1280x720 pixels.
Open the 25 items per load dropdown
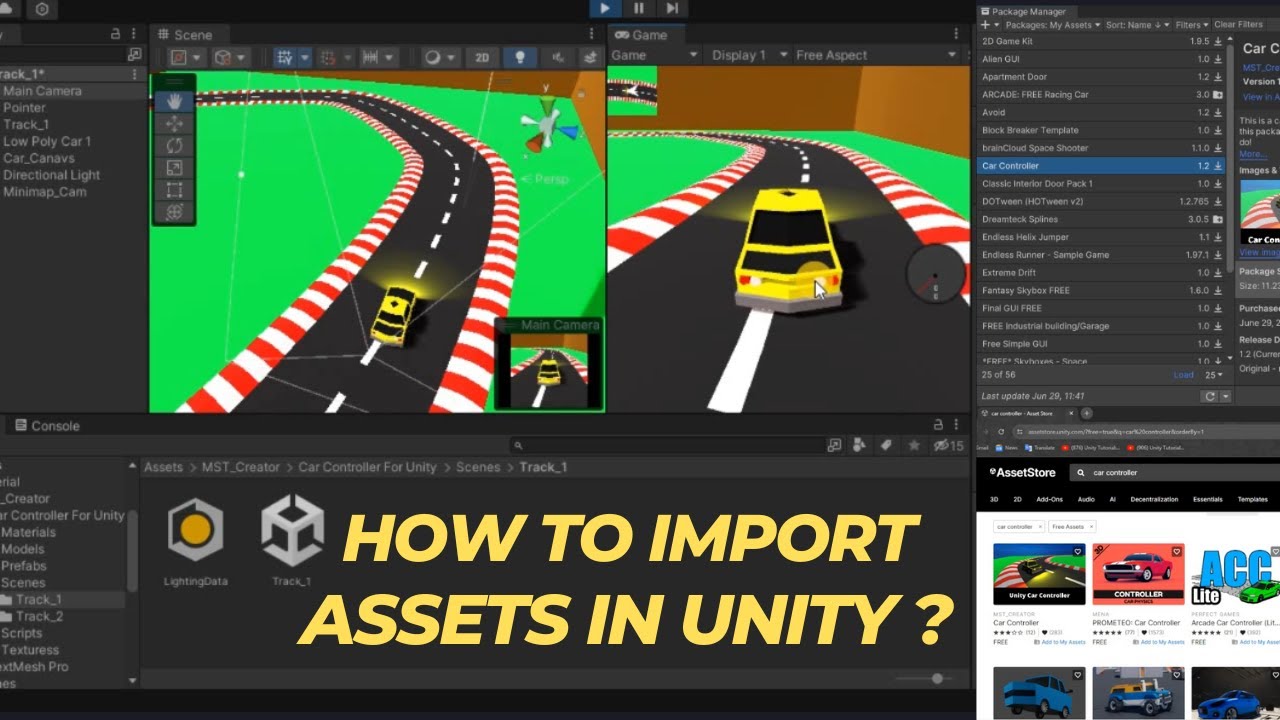(1213, 375)
